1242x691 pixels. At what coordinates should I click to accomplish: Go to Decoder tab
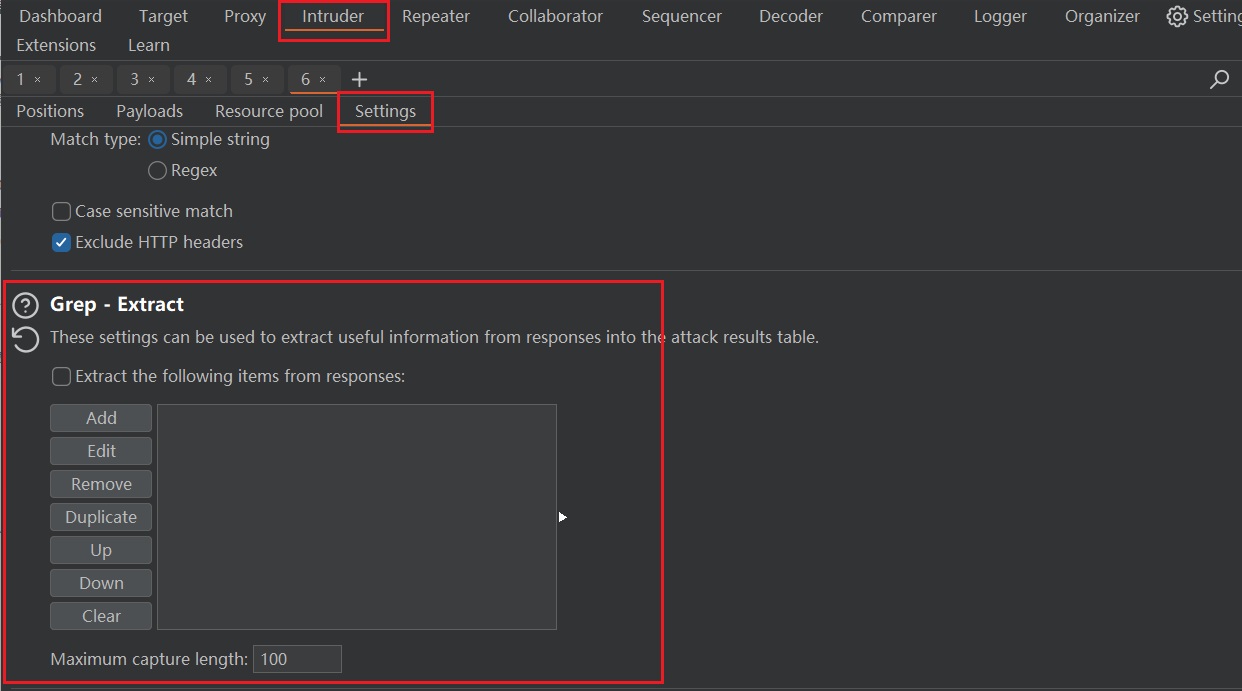[x=791, y=16]
